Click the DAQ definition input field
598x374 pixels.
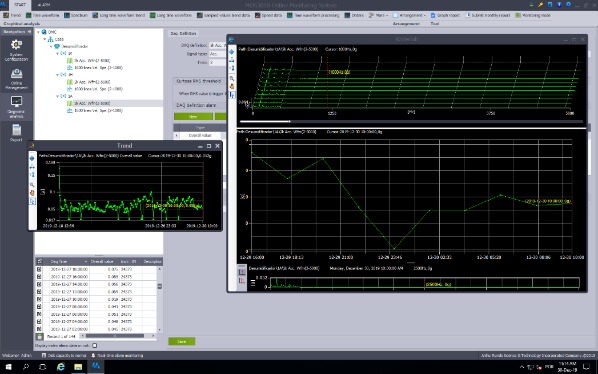pyautogui.click(x=217, y=45)
